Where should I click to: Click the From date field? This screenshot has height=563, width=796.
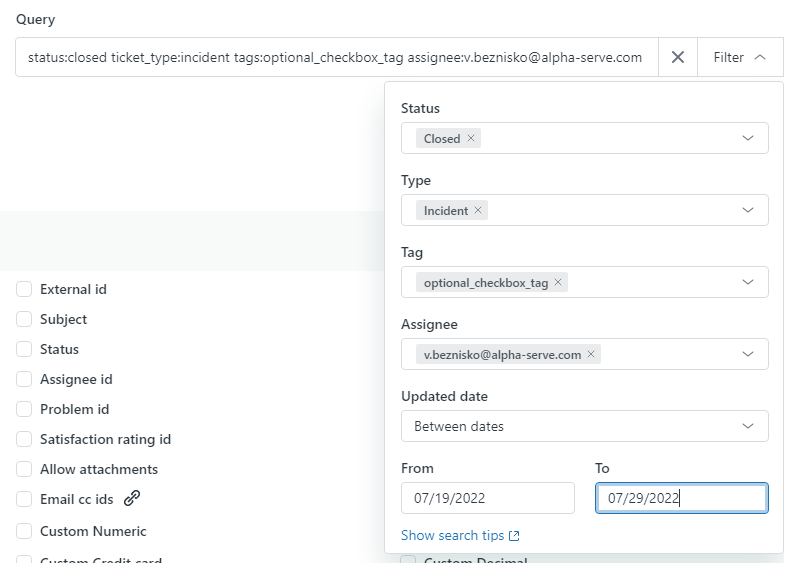(487, 498)
